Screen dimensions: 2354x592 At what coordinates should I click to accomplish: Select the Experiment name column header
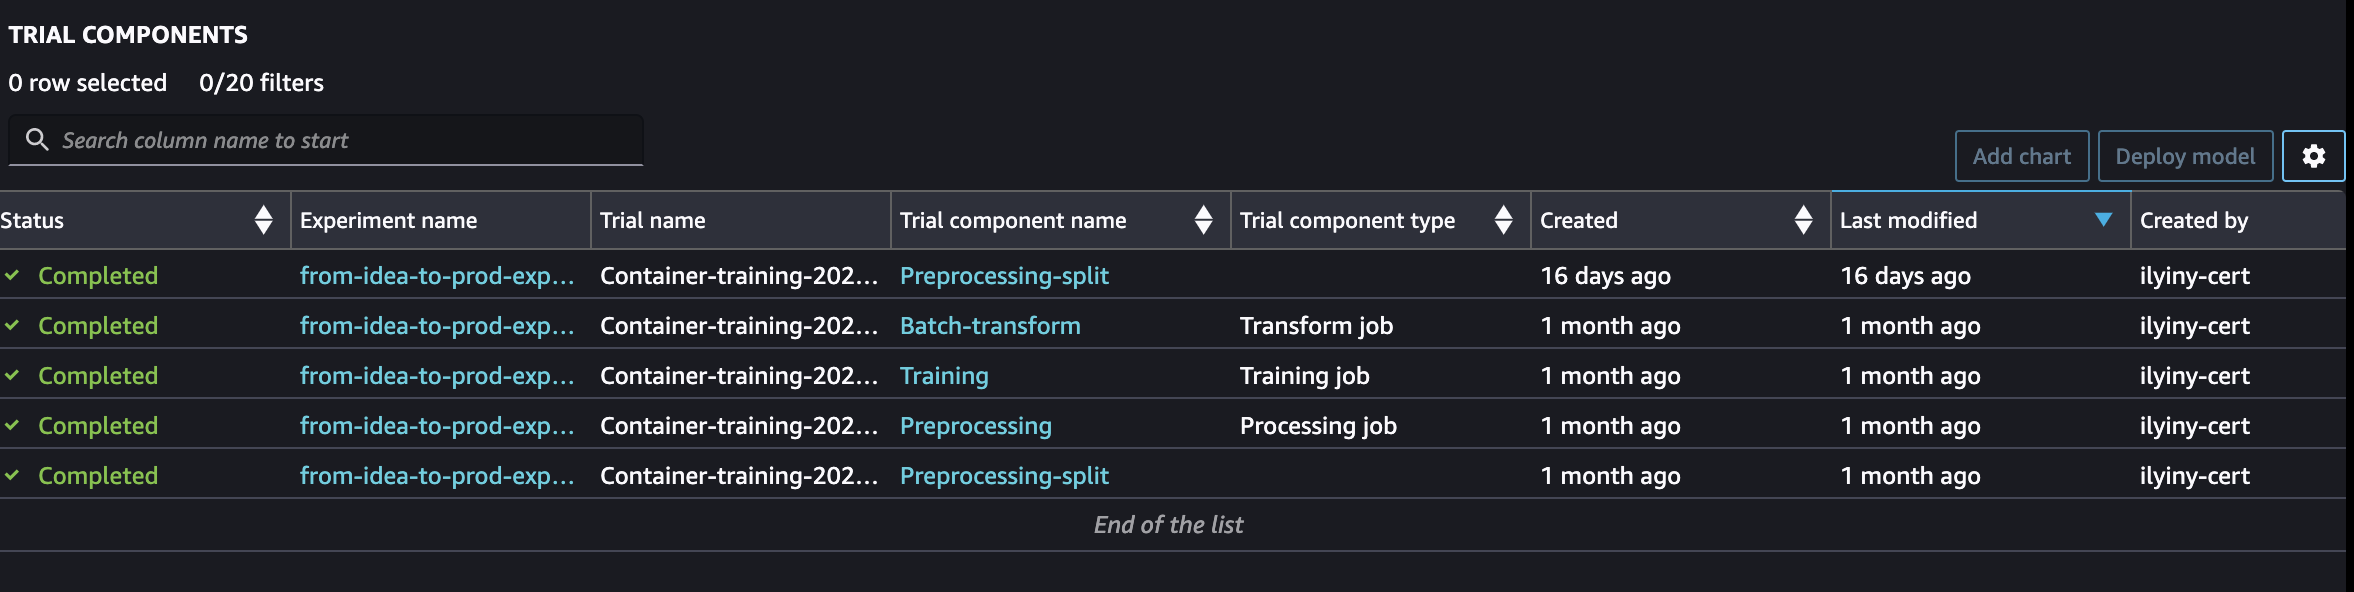click(x=388, y=220)
